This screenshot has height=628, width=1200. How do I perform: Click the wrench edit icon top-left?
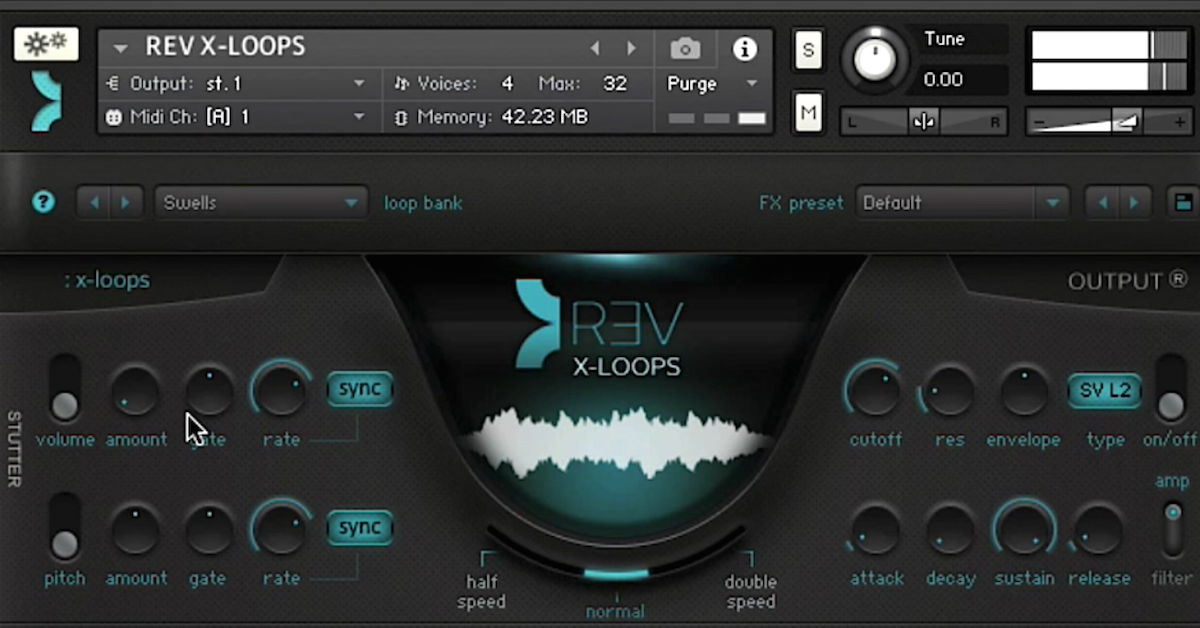click(x=45, y=44)
